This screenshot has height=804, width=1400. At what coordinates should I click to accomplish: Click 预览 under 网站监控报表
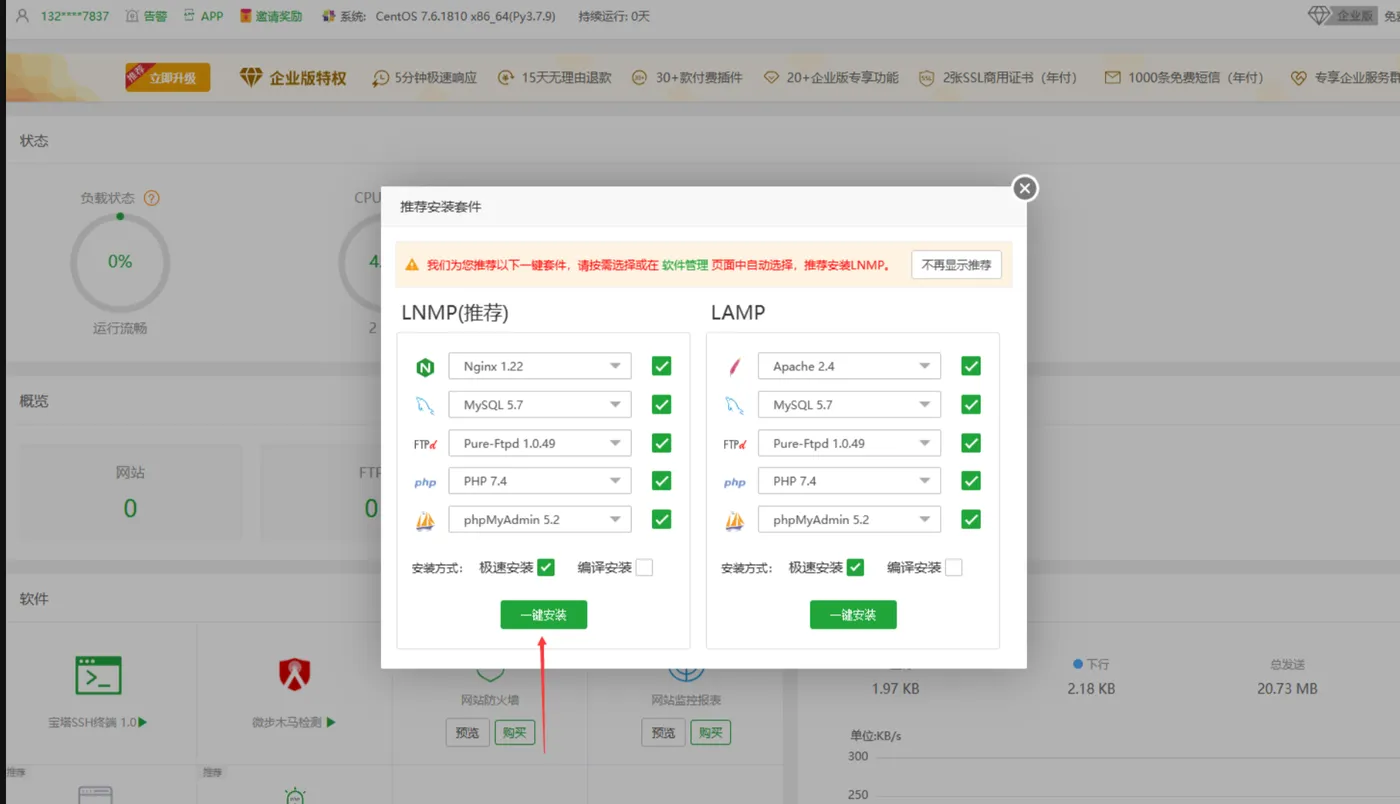coord(663,733)
